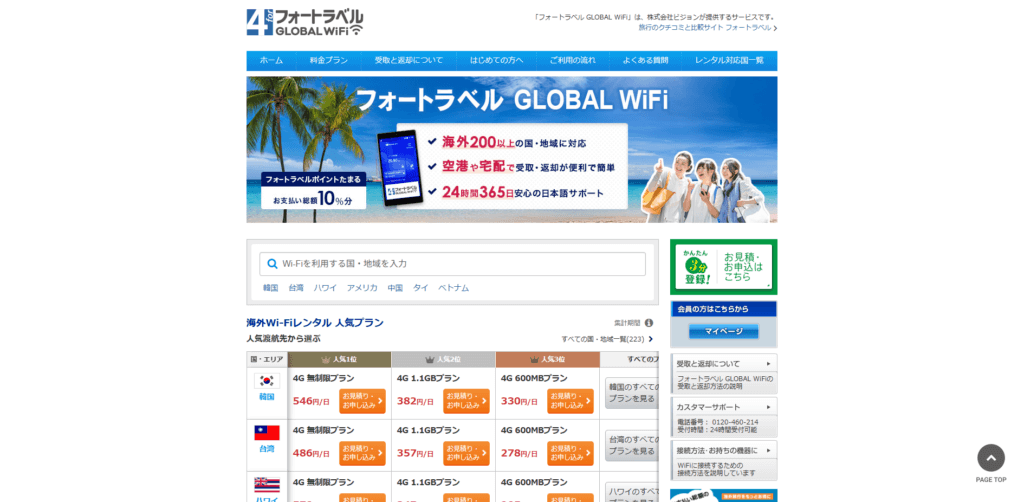Open the ホーム menu tab

coord(271,61)
